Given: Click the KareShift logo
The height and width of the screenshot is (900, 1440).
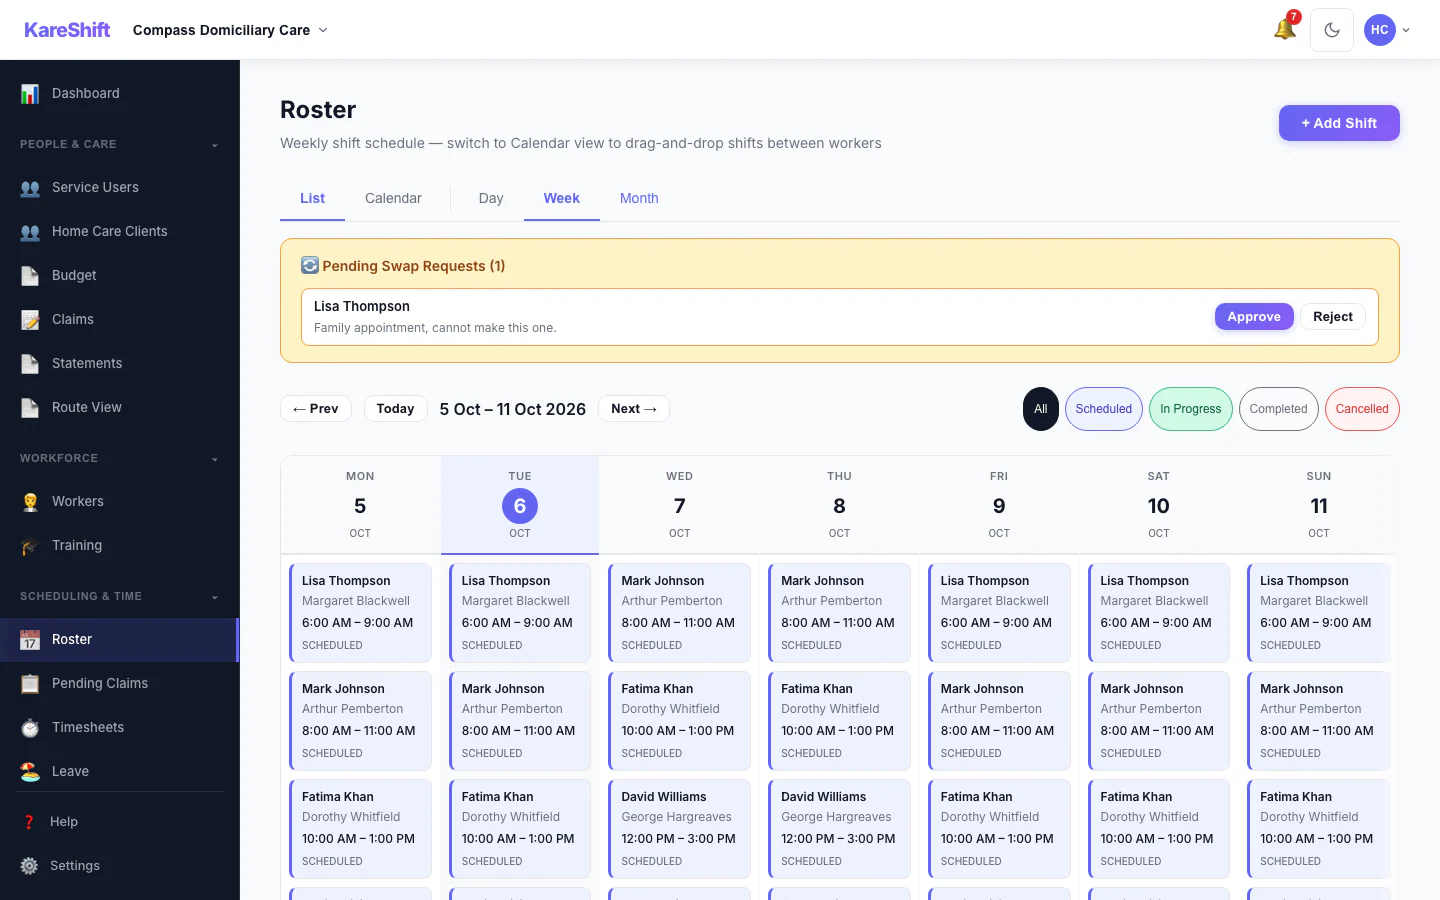Looking at the screenshot, I should click(x=67, y=30).
